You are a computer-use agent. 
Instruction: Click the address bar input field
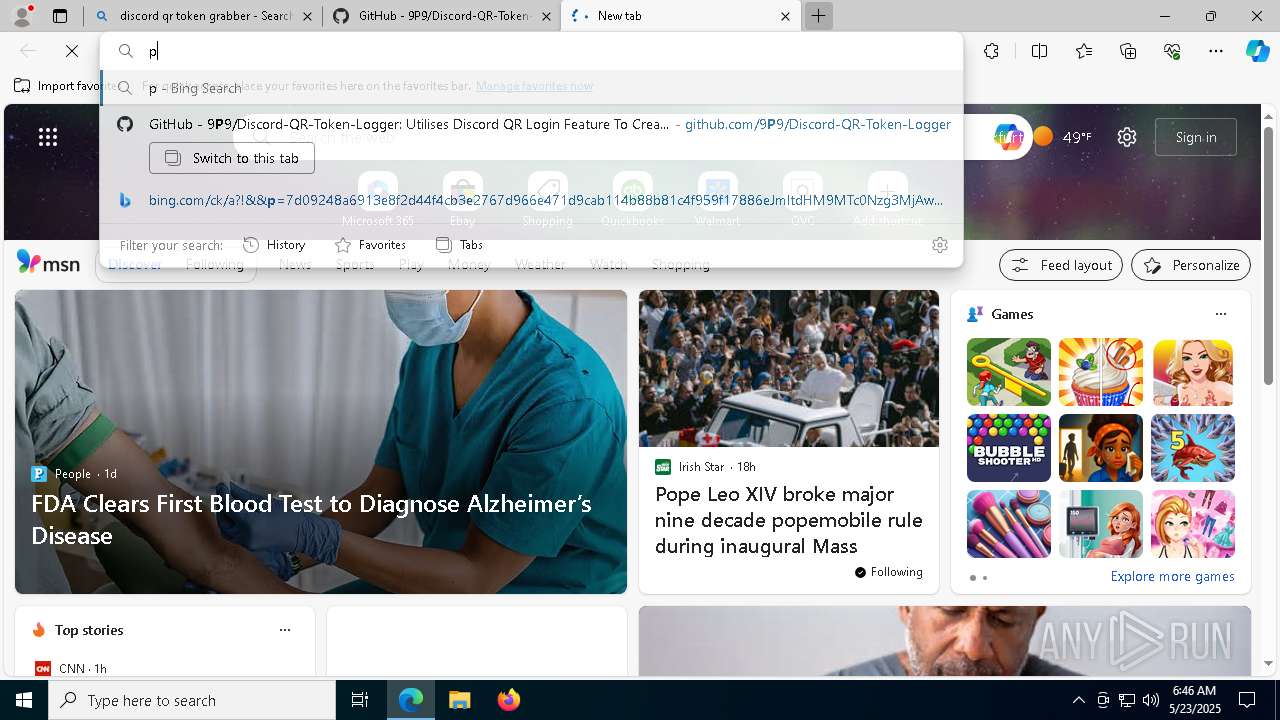click(530, 51)
